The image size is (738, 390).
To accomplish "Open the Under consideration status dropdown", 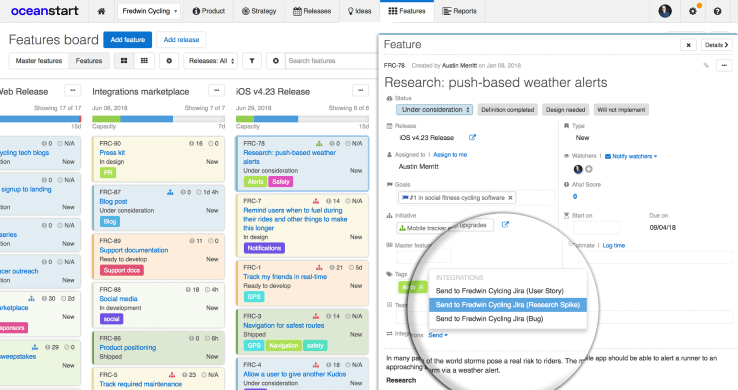I will click(434, 110).
